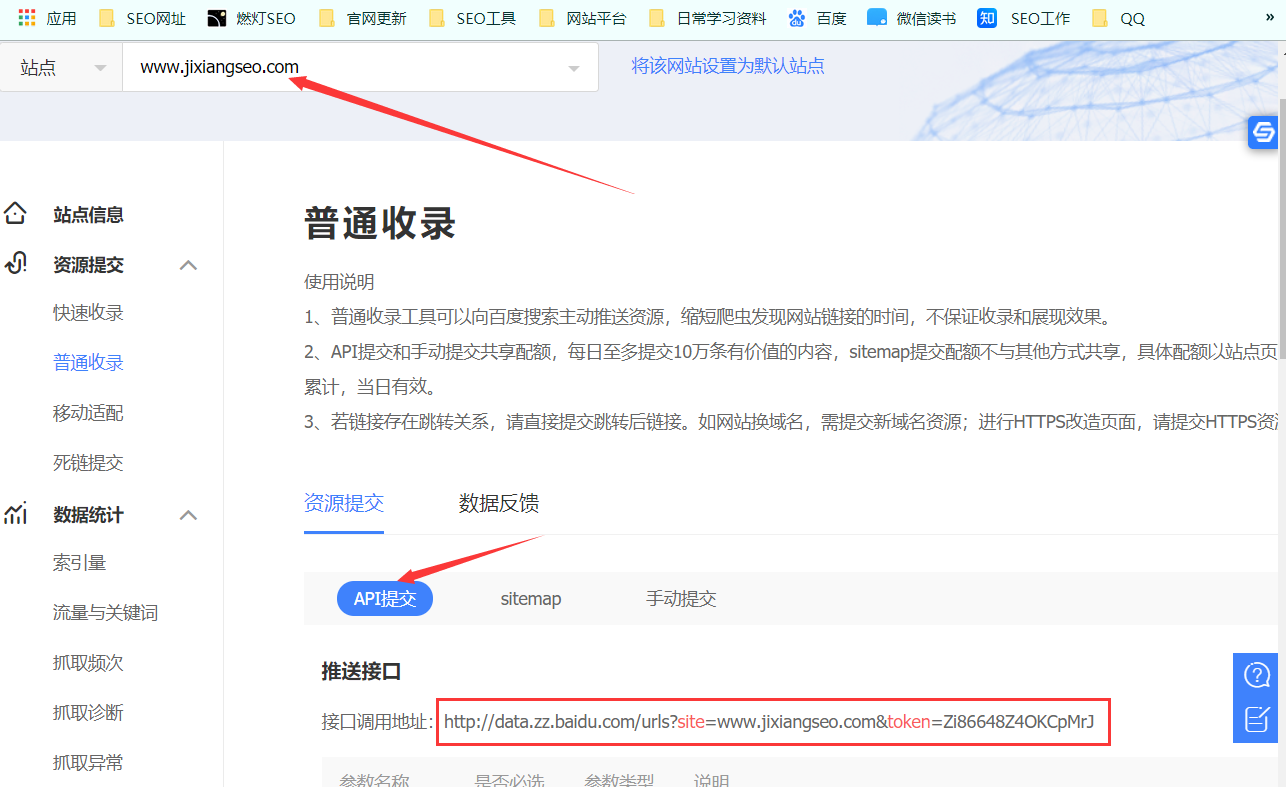Open 索引量 in the sidebar
This screenshot has height=787, width=1286.
[79, 563]
